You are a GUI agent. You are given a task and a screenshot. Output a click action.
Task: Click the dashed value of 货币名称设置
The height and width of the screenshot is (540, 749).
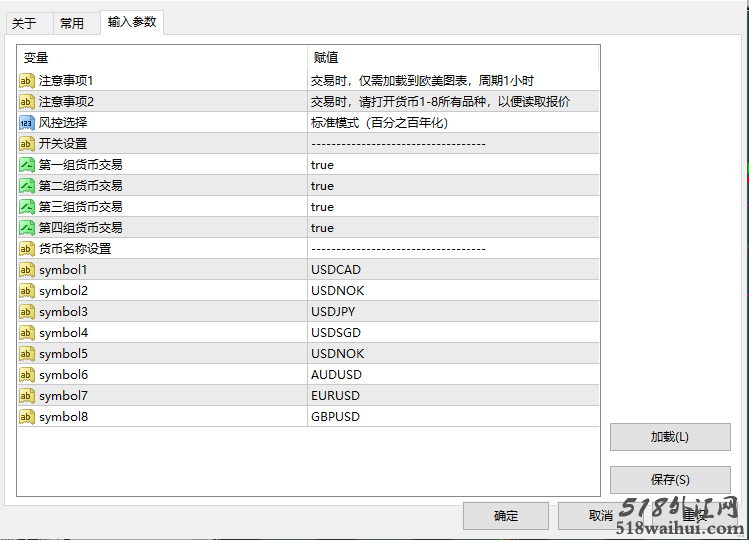coord(398,249)
